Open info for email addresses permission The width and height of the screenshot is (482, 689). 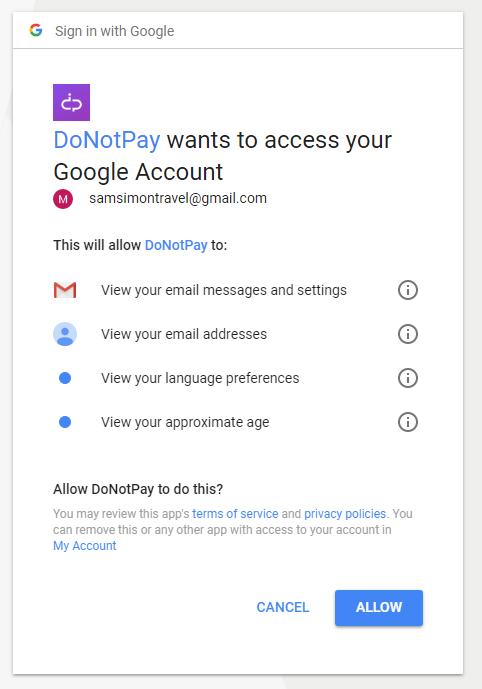(x=408, y=334)
